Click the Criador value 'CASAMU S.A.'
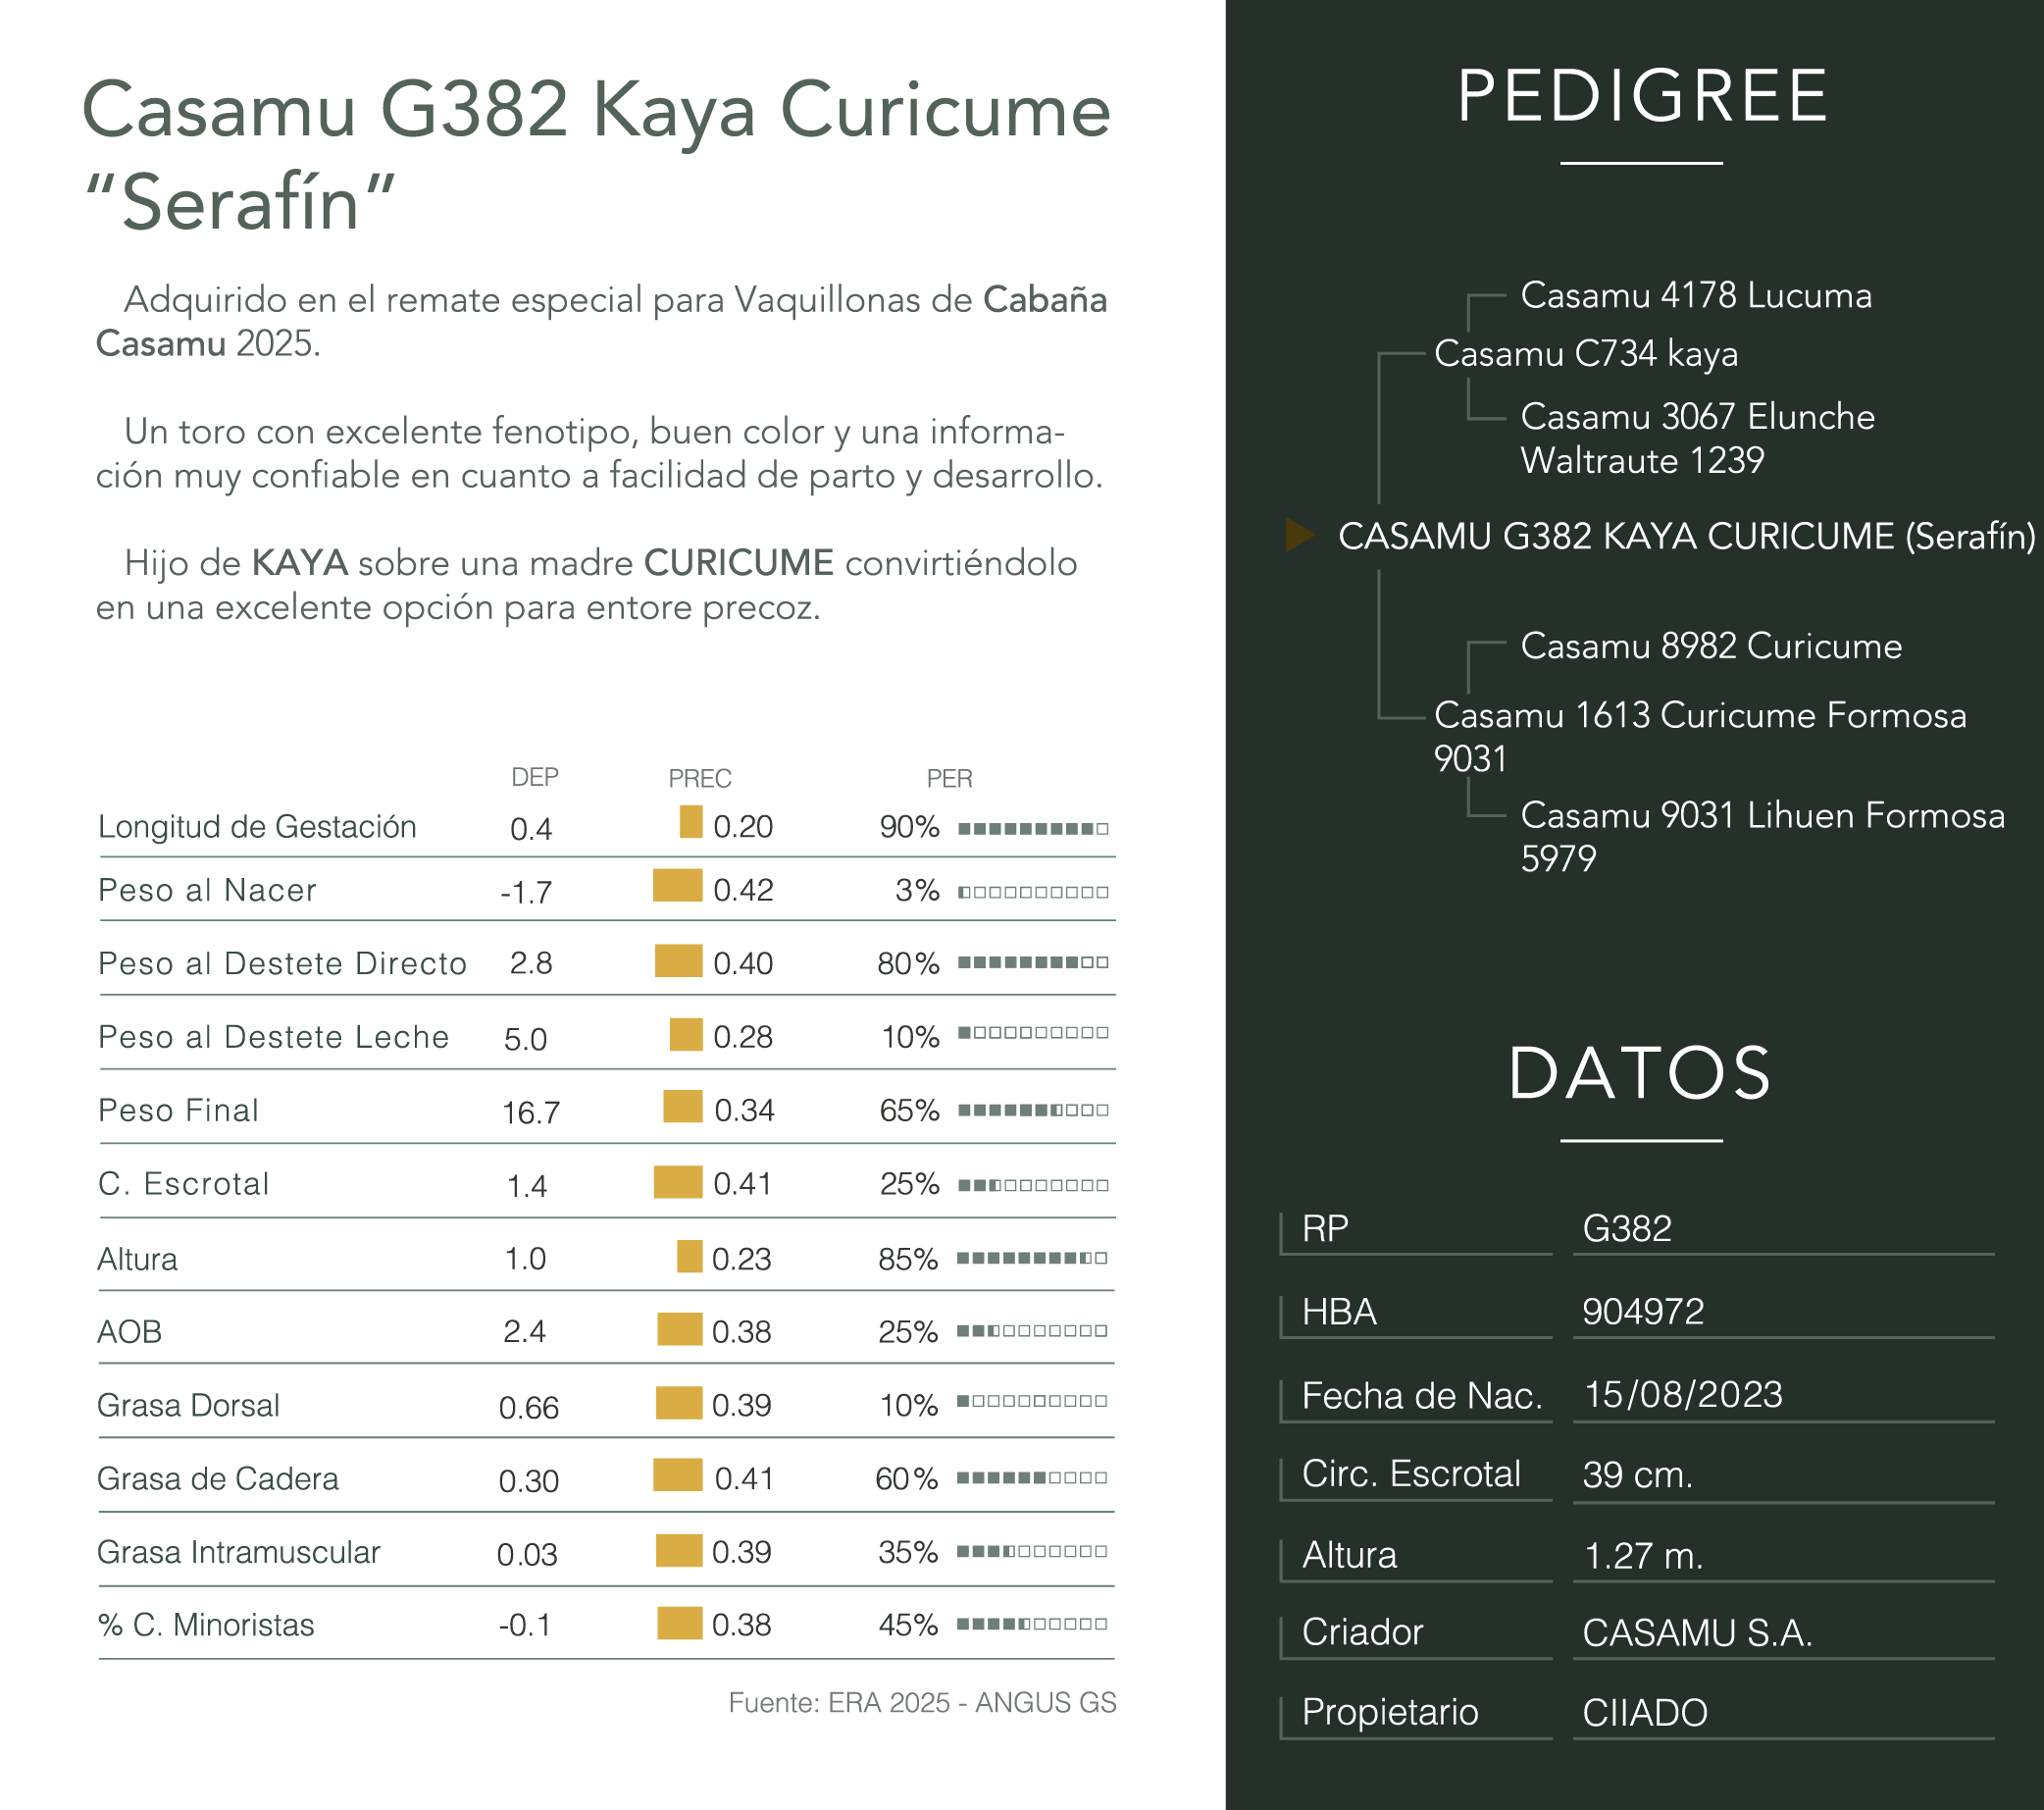 (1698, 1633)
